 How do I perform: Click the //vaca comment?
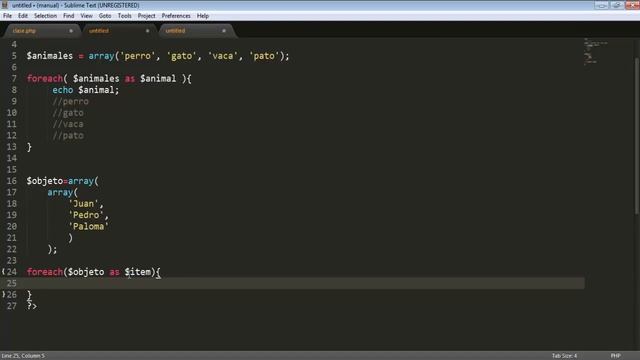(x=68, y=124)
